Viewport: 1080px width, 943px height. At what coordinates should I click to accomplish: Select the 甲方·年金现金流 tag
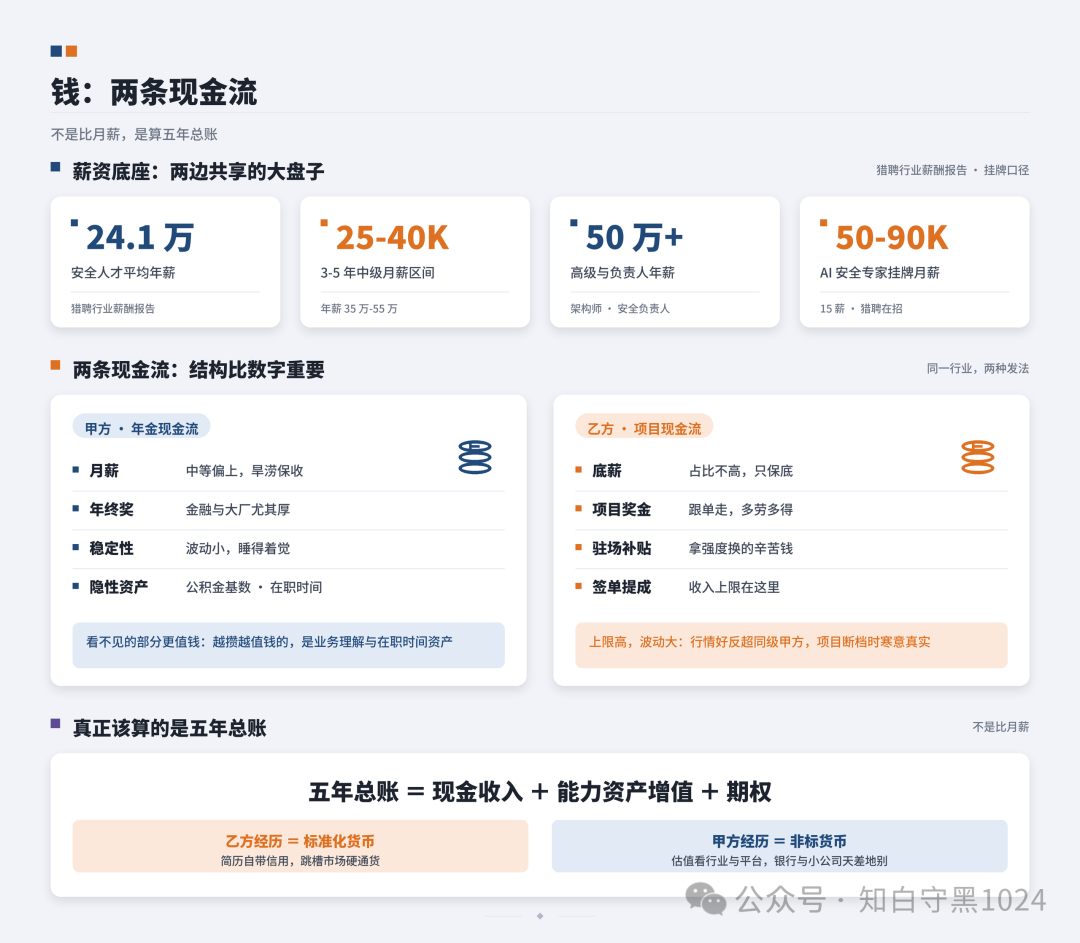point(141,428)
